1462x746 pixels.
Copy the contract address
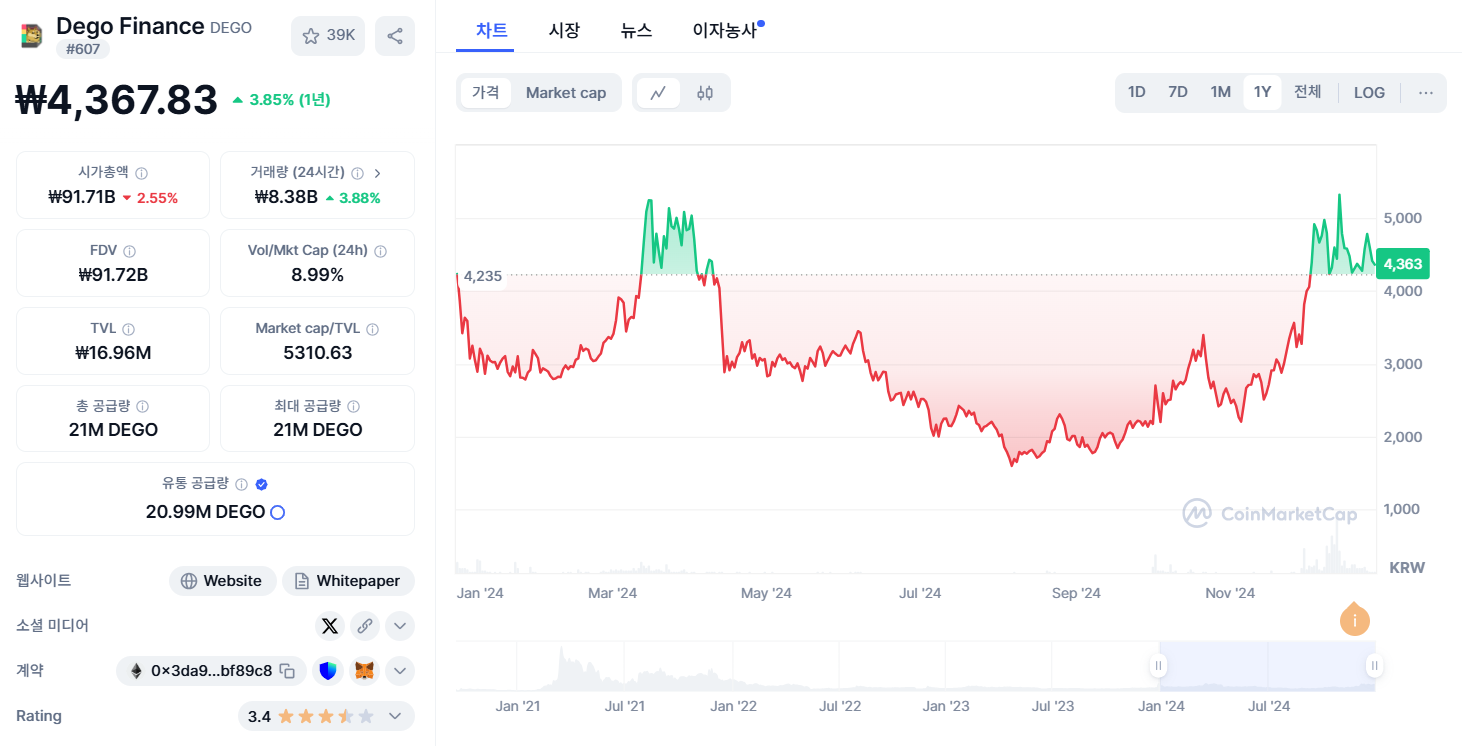[288, 671]
